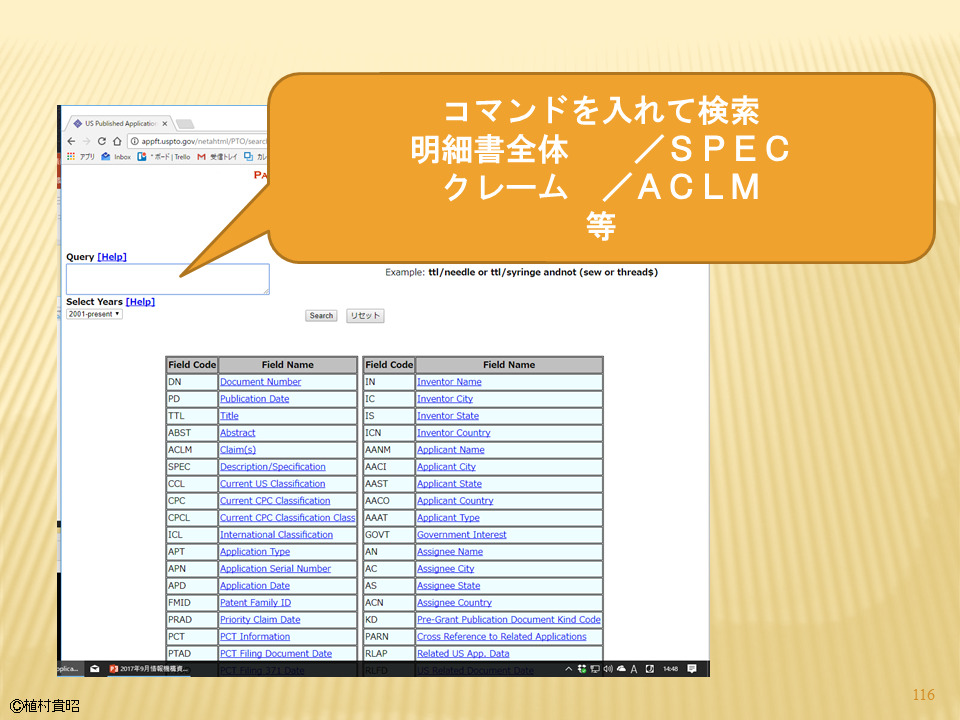View site info icon in address bar

pos(135,141)
